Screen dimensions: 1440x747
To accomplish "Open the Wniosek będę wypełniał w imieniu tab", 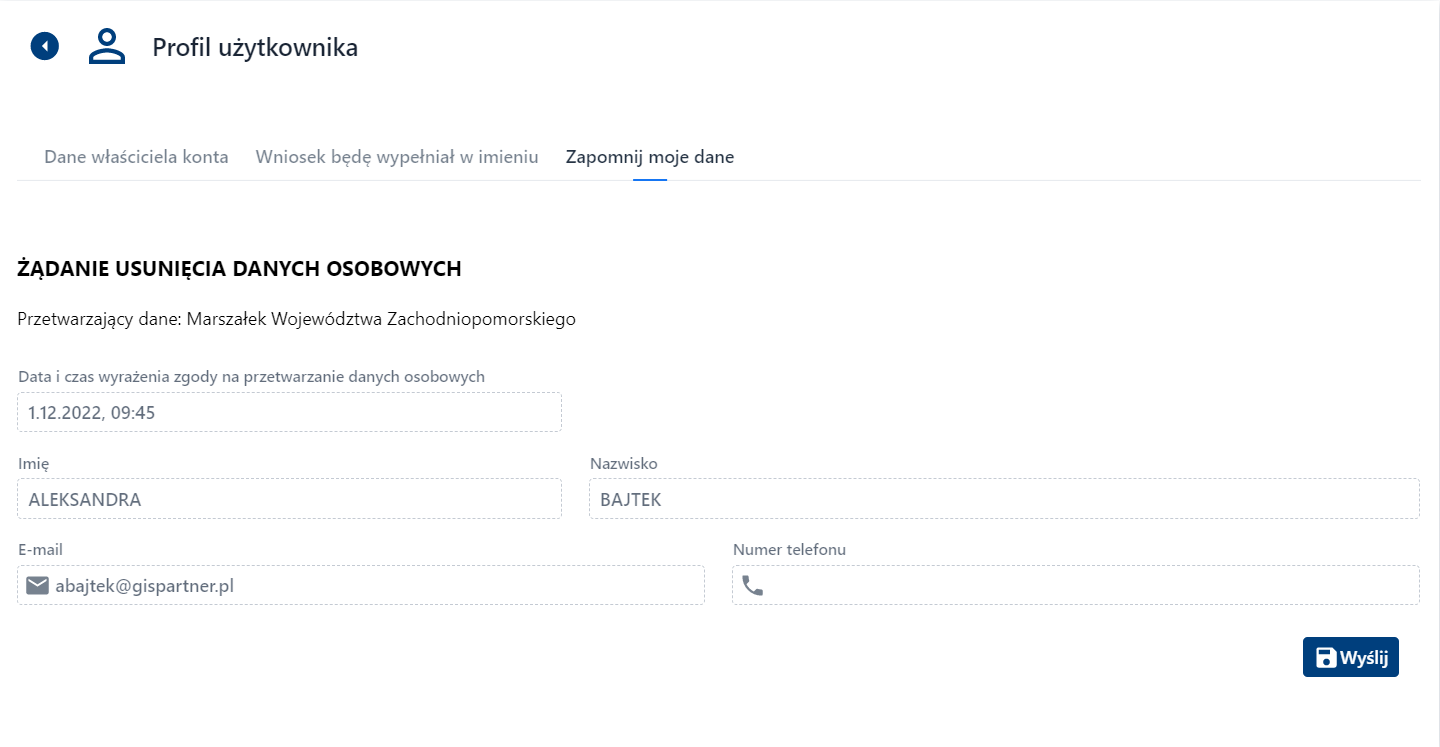I will click(x=397, y=157).
